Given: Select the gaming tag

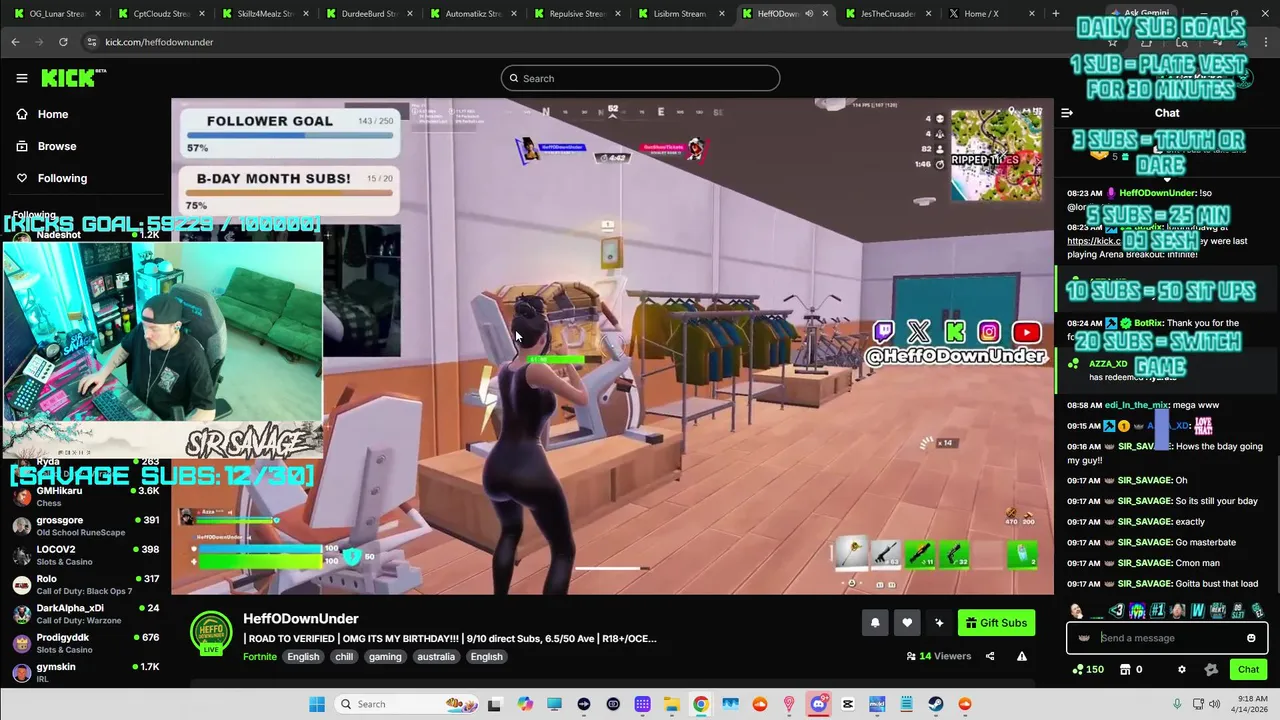Looking at the screenshot, I should (385, 657).
